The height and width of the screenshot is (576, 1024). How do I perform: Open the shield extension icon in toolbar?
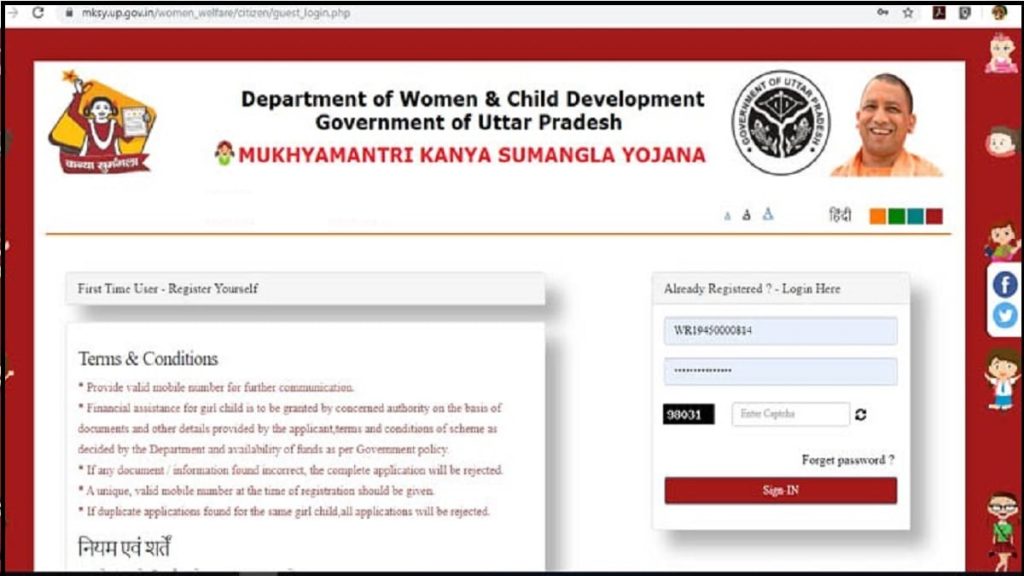(x=965, y=12)
